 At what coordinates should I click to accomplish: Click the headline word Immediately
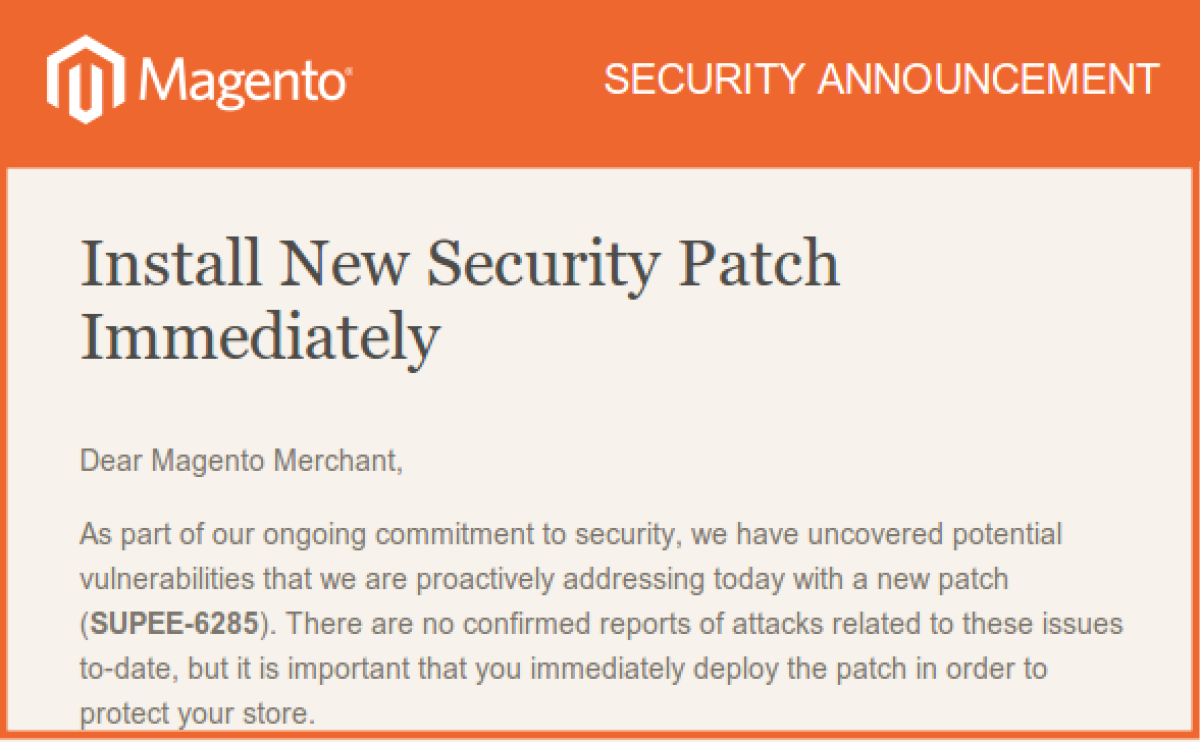[x=259, y=338]
